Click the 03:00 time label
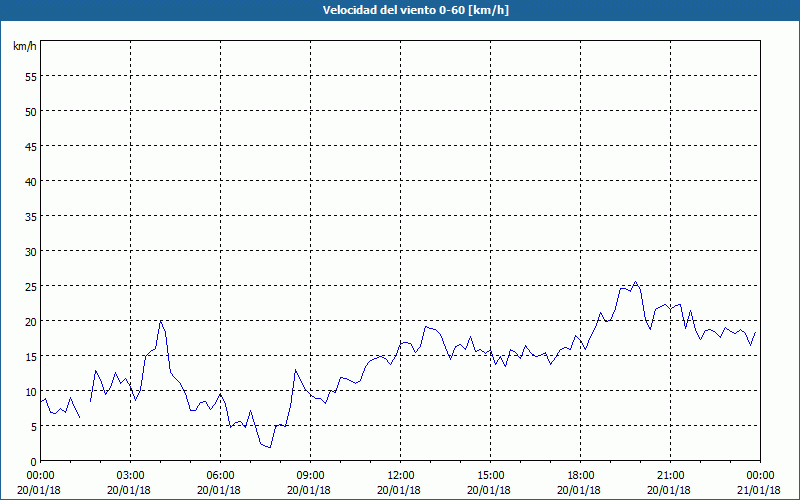The width and height of the screenshot is (800, 500). [x=131, y=476]
